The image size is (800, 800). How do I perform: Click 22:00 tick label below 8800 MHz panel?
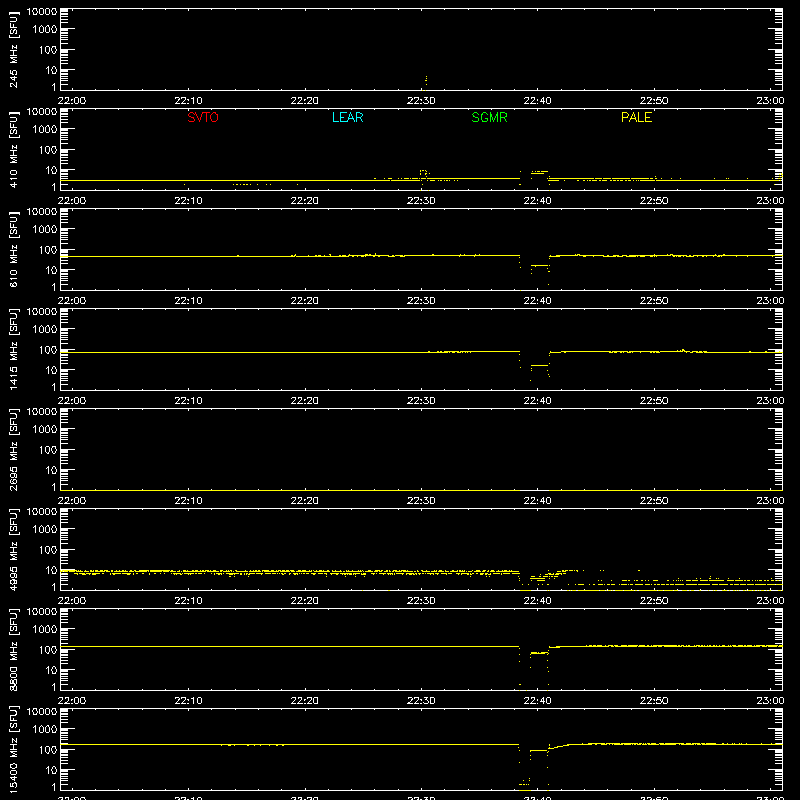tap(71, 701)
